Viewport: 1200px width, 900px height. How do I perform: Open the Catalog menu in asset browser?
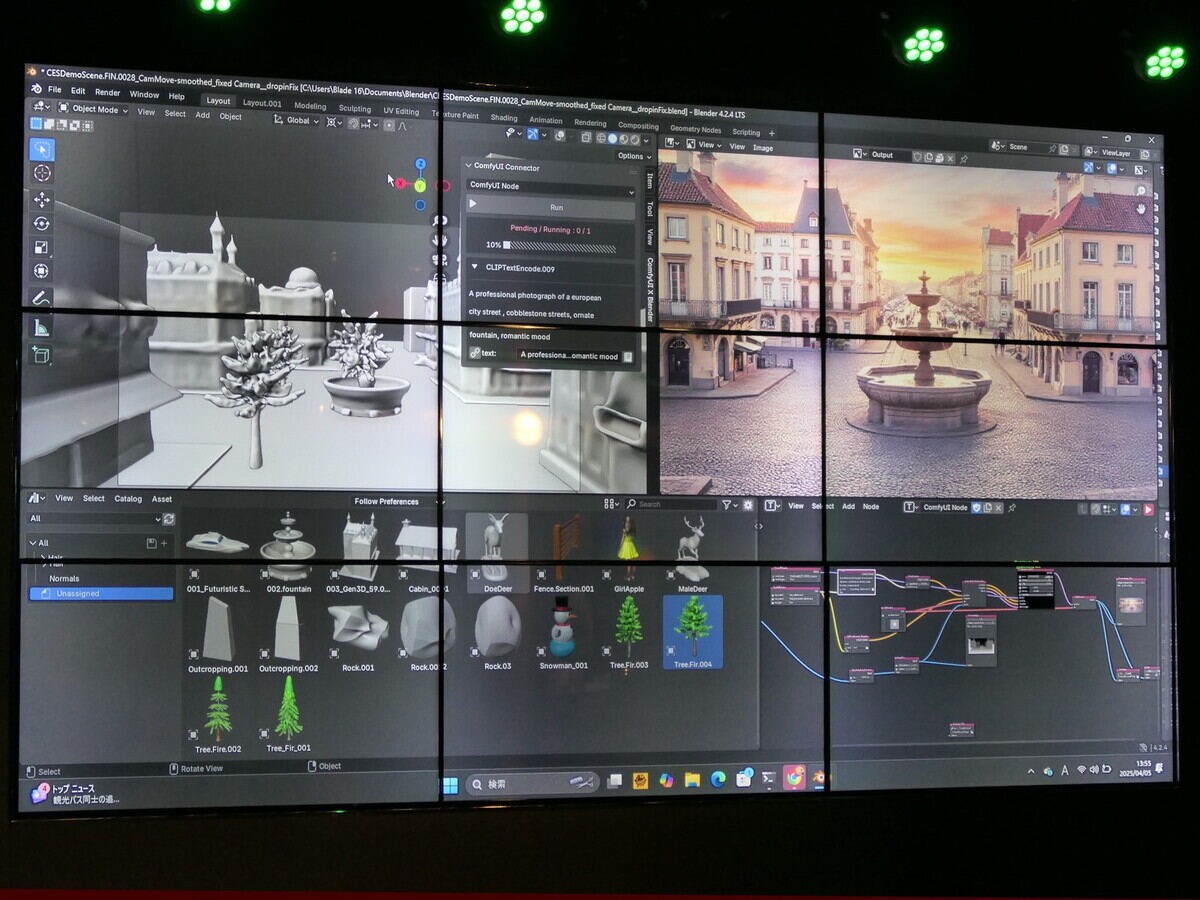128,498
